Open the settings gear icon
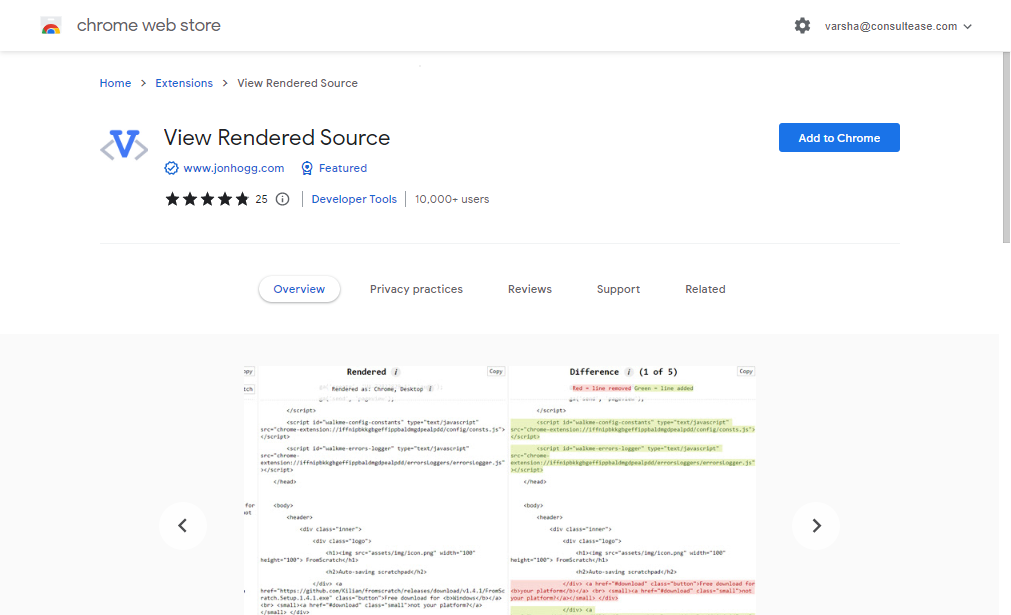1011x615 pixels. tap(802, 26)
